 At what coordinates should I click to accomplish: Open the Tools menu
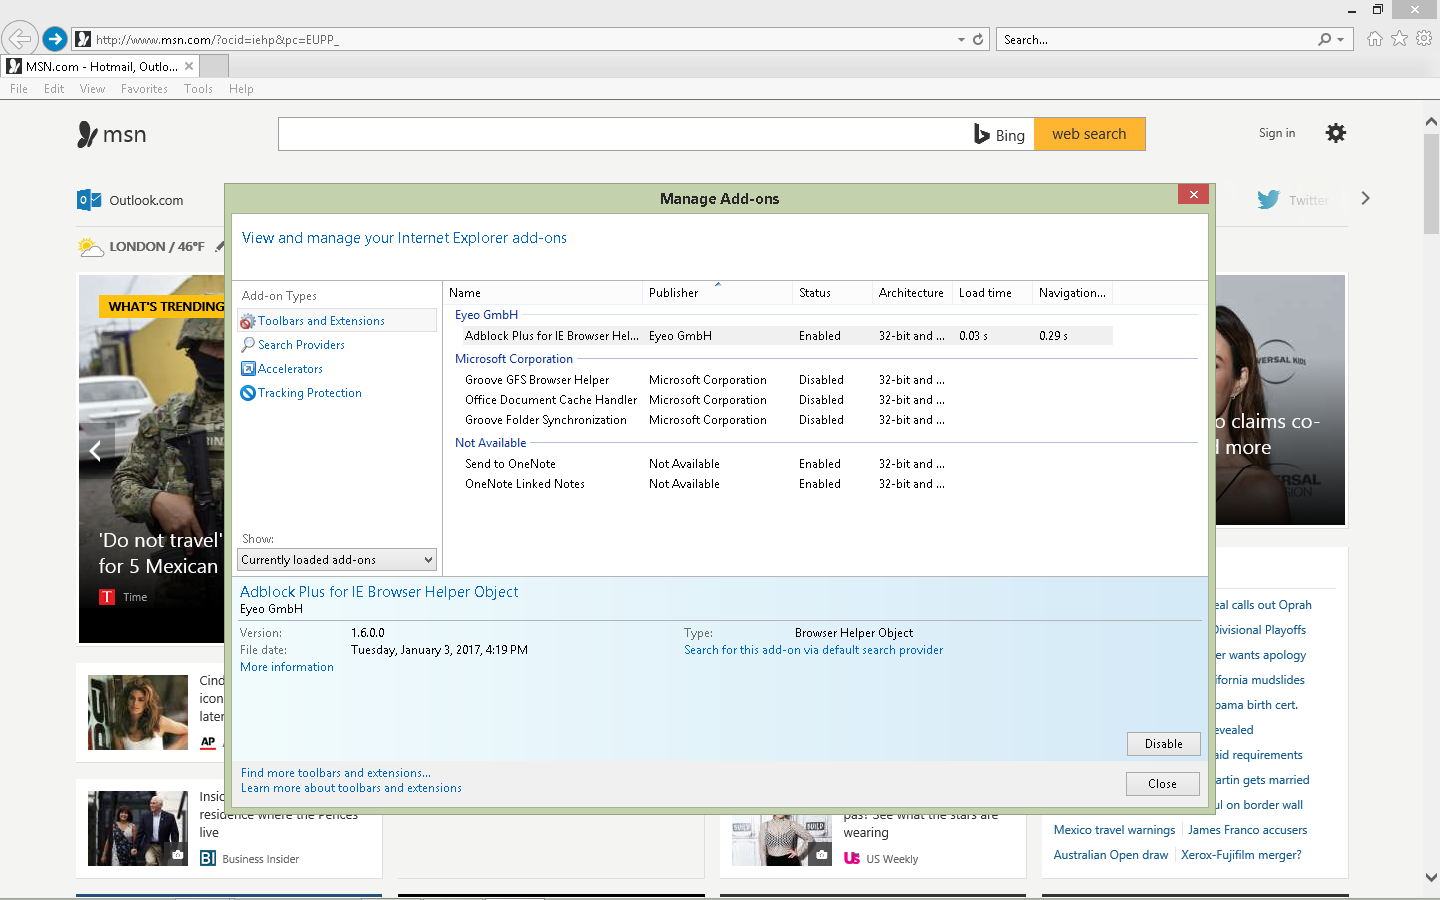click(x=198, y=88)
